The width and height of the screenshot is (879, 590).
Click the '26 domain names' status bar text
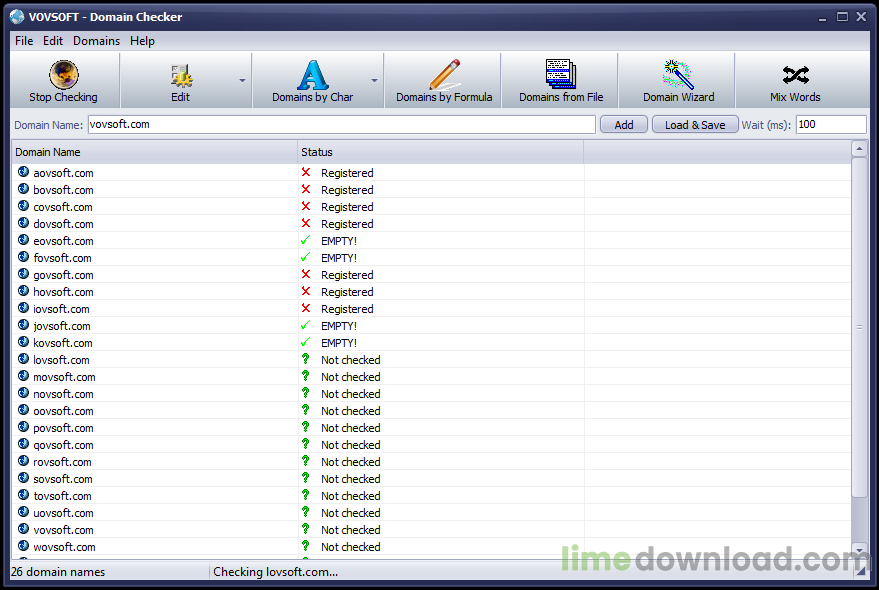pos(58,572)
